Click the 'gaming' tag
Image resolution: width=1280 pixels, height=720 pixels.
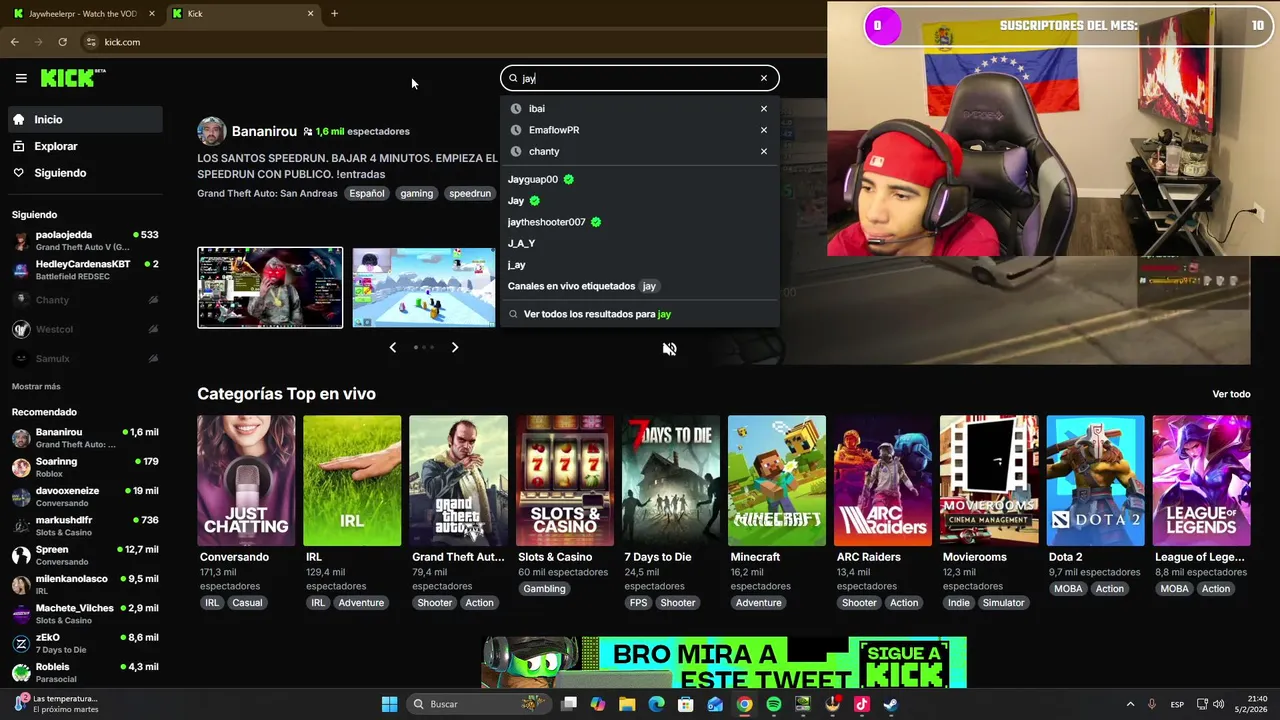417,194
